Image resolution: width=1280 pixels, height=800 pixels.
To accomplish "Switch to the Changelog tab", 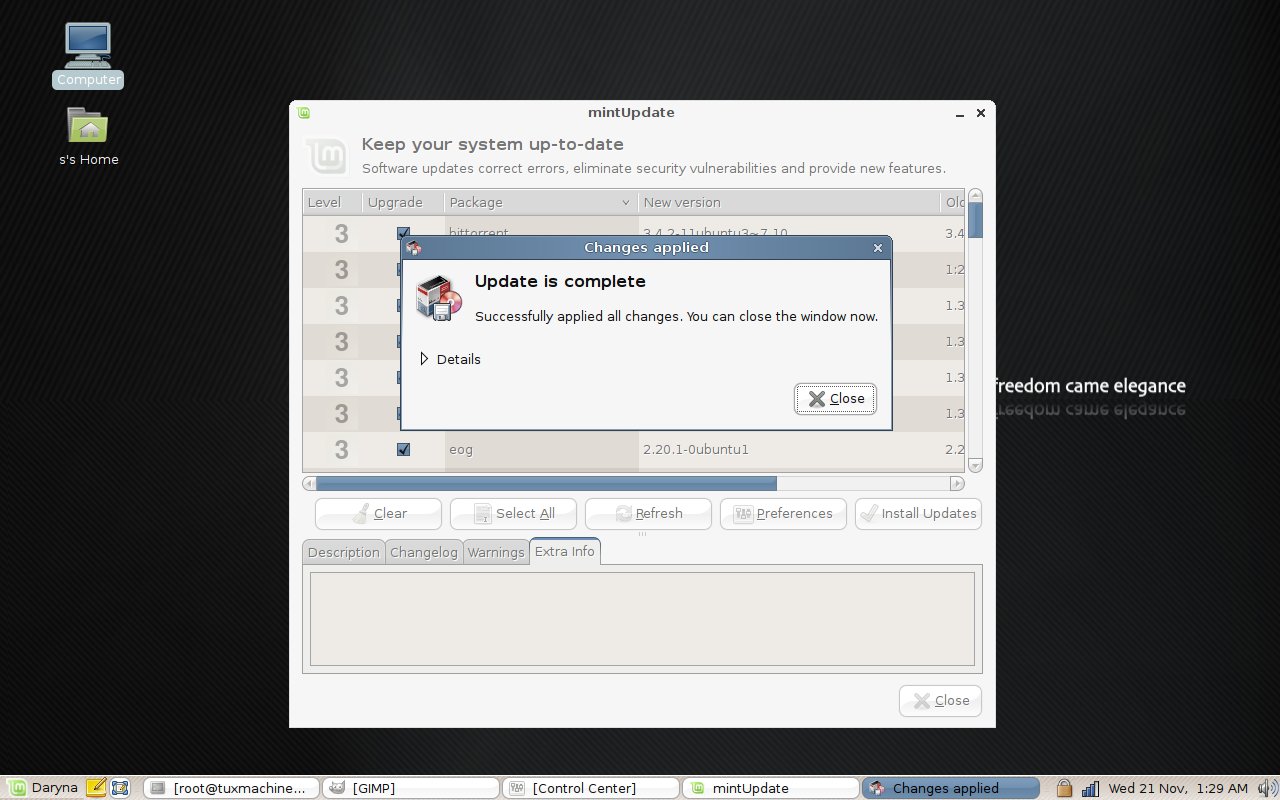I will [424, 552].
